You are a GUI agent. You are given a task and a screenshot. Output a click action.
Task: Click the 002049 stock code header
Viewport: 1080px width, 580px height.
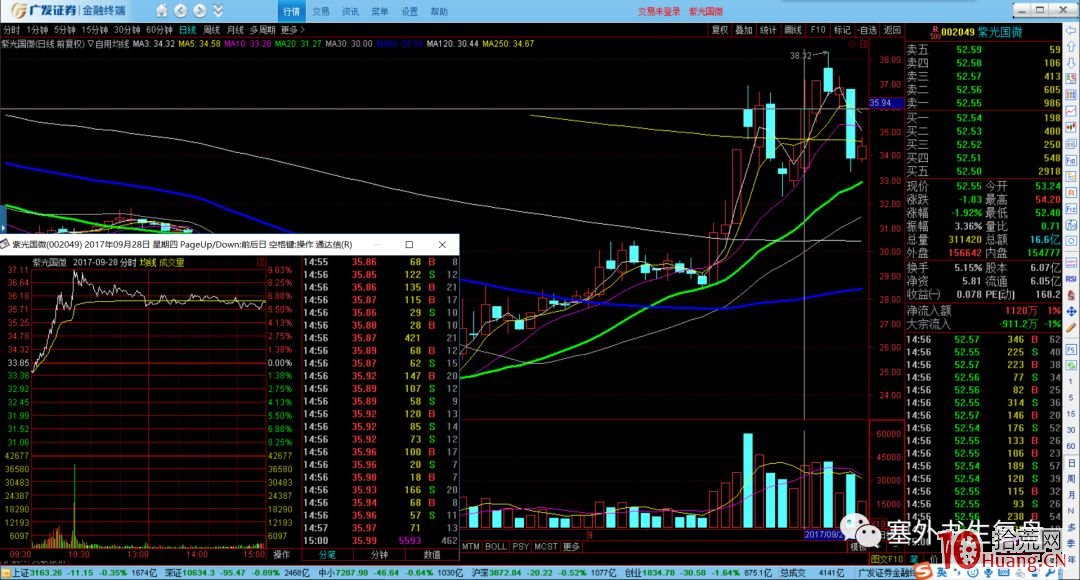tap(957, 32)
